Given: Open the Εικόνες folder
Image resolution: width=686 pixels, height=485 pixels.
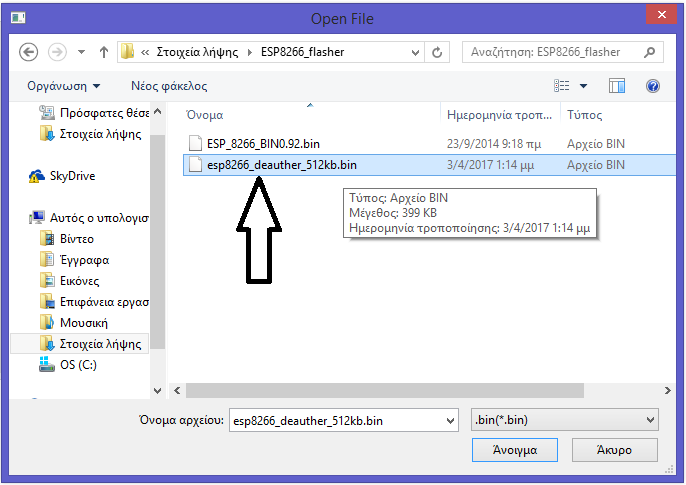Looking at the screenshot, I should 70,281.
